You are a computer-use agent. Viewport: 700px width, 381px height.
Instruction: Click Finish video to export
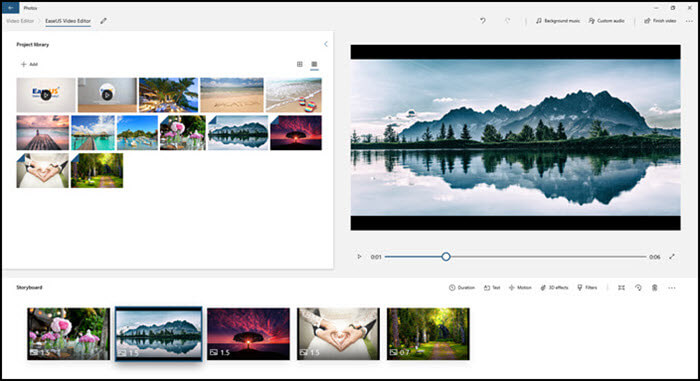click(660, 21)
